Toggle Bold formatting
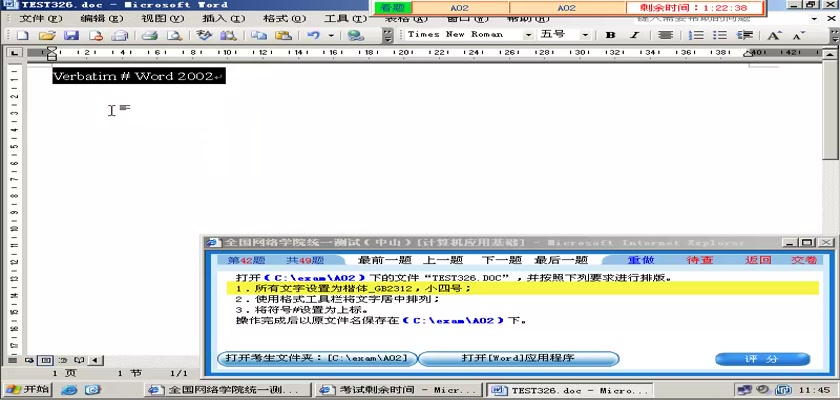840x400 pixels. 610,35
